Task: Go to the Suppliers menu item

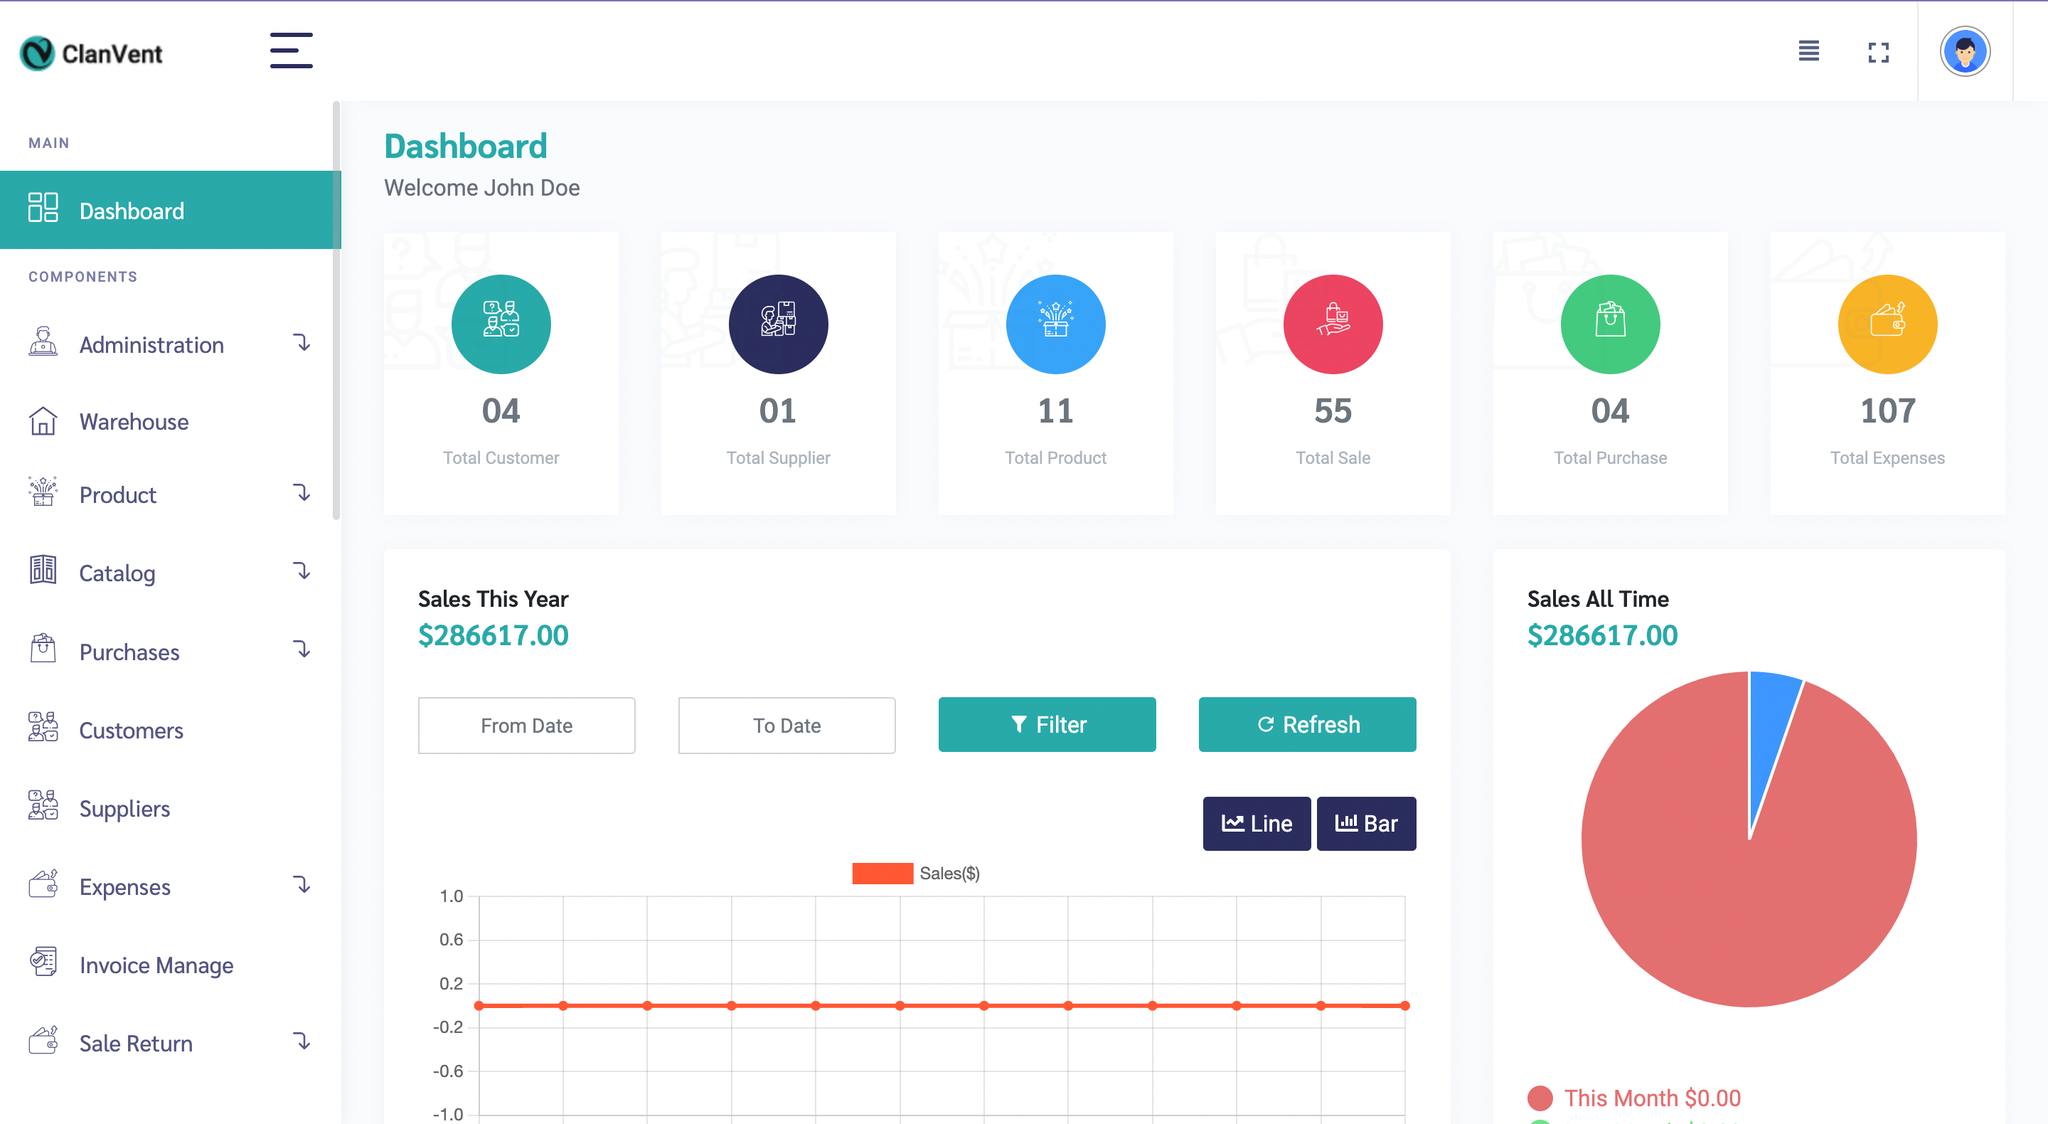Action: point(170,808)
